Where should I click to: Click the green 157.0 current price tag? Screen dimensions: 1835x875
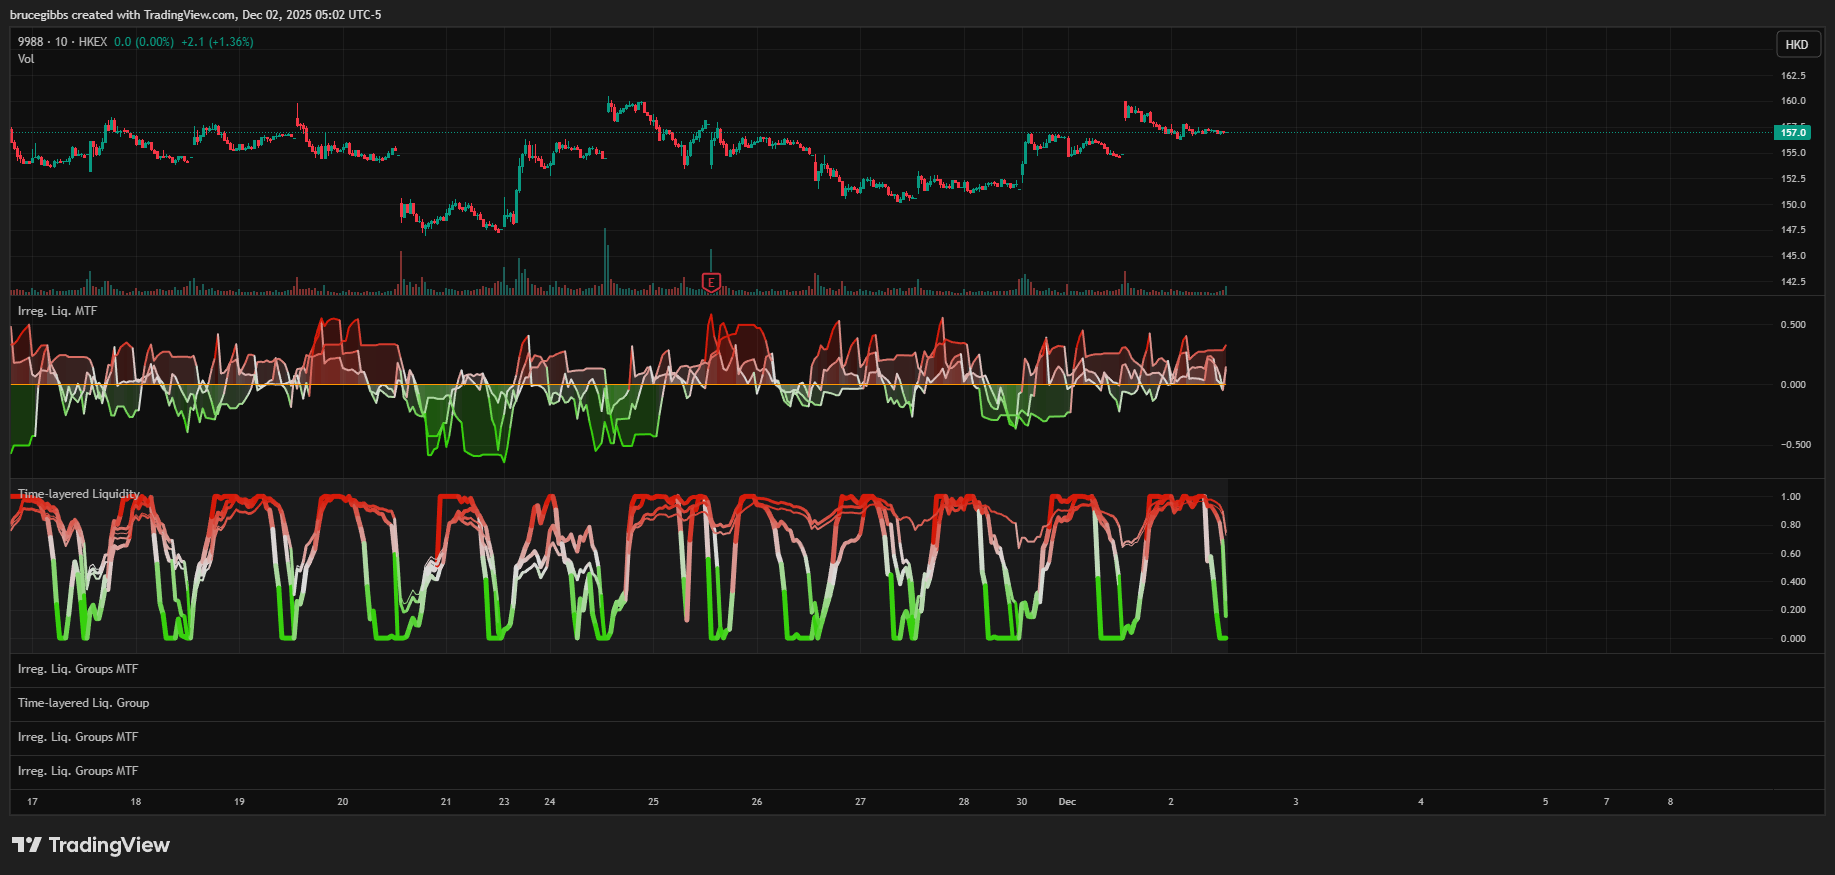tap(1793, 132)
